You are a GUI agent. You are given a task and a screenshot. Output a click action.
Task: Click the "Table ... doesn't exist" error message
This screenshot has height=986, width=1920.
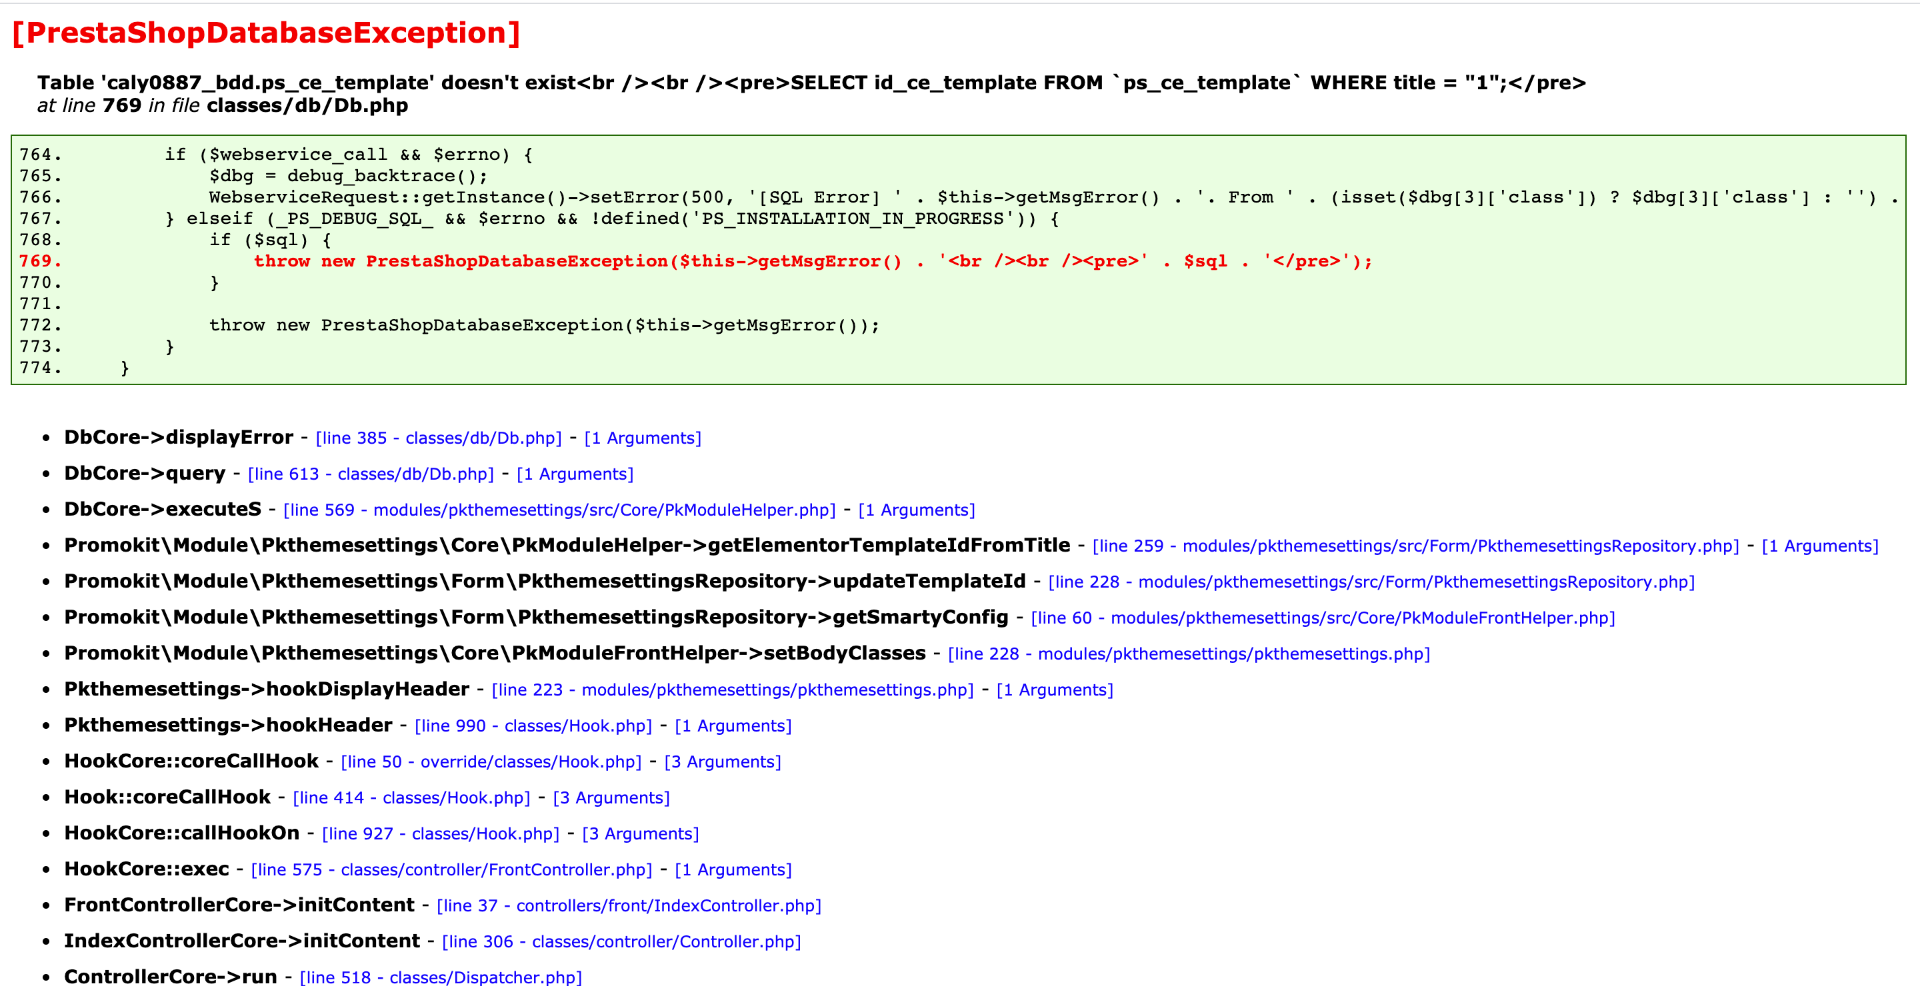pos(812,83)
